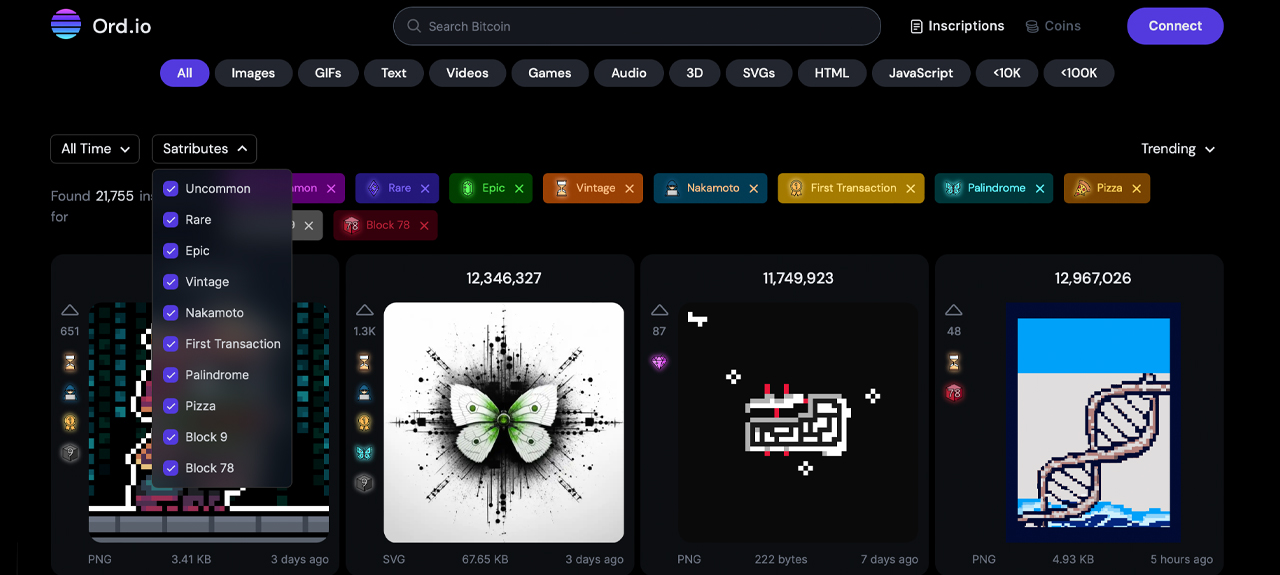The width and height of the screenshot is (1280, 575).
Task: Focus the Search Bitcoin input field
Action: coord(640,26)
